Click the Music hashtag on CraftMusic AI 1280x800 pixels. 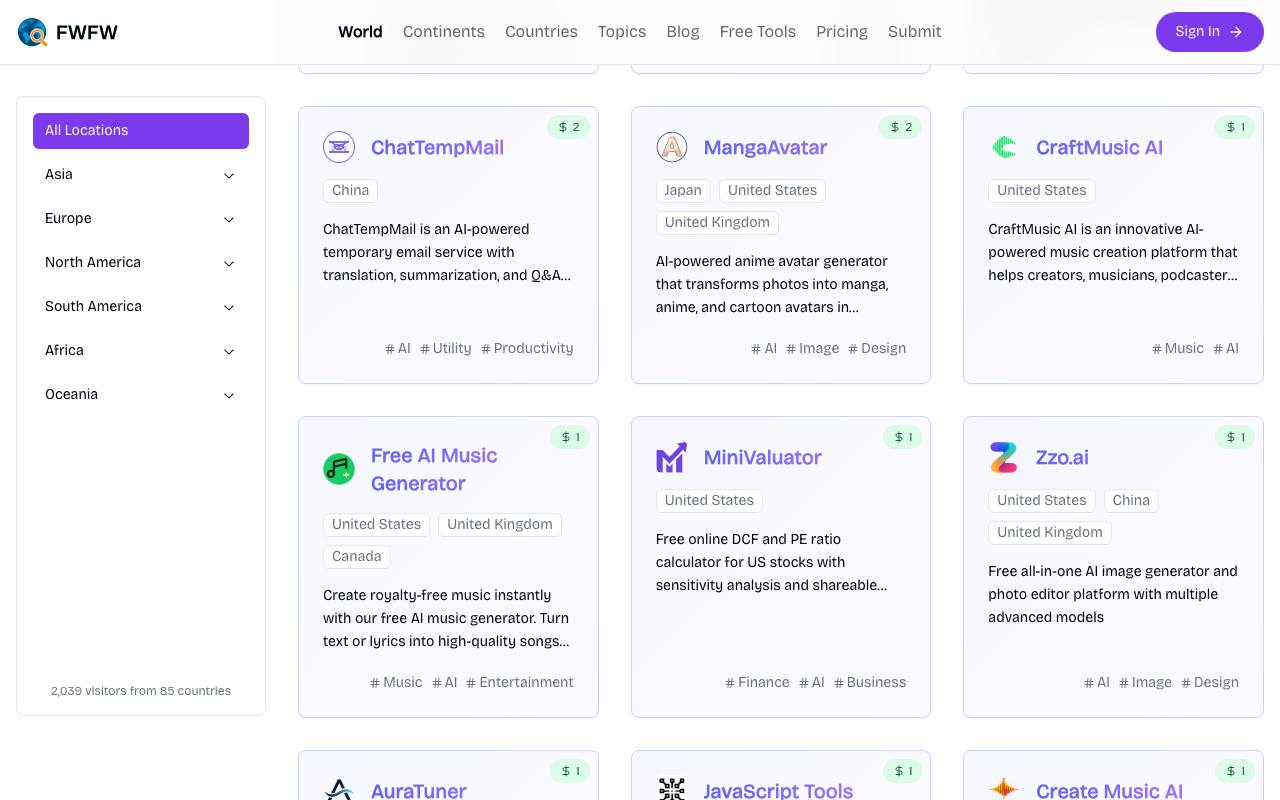pyautogui.click(x=1178, y=349)
